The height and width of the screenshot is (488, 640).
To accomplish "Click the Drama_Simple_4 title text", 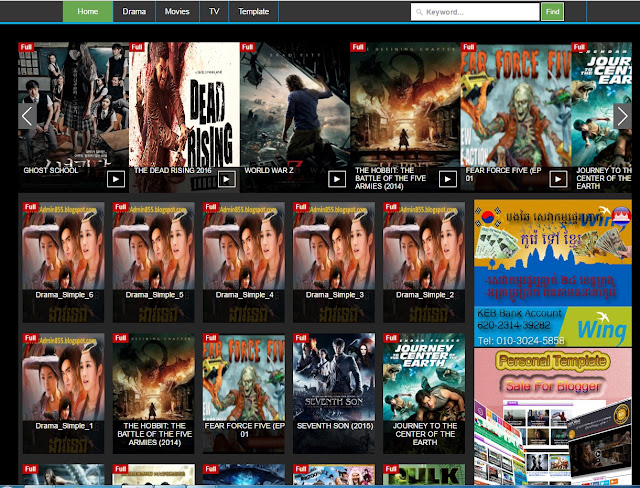I will (244, 295).
